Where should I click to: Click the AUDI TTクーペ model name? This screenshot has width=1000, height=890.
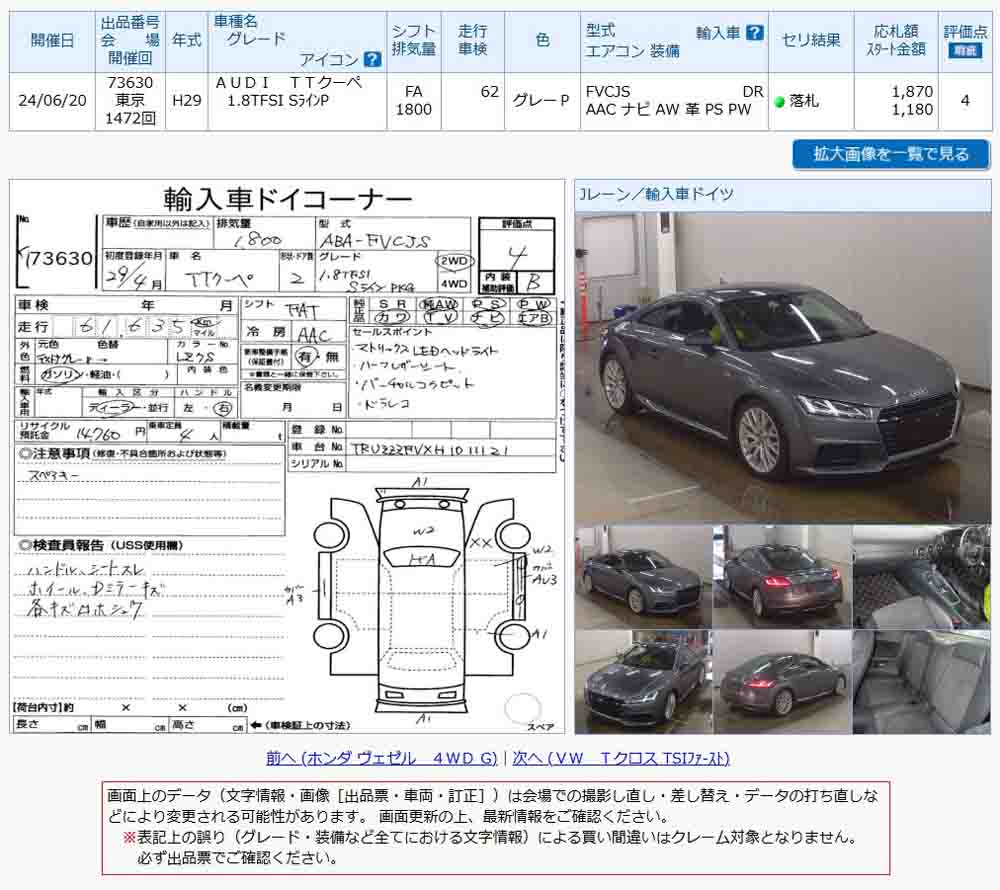coord(289,83)
